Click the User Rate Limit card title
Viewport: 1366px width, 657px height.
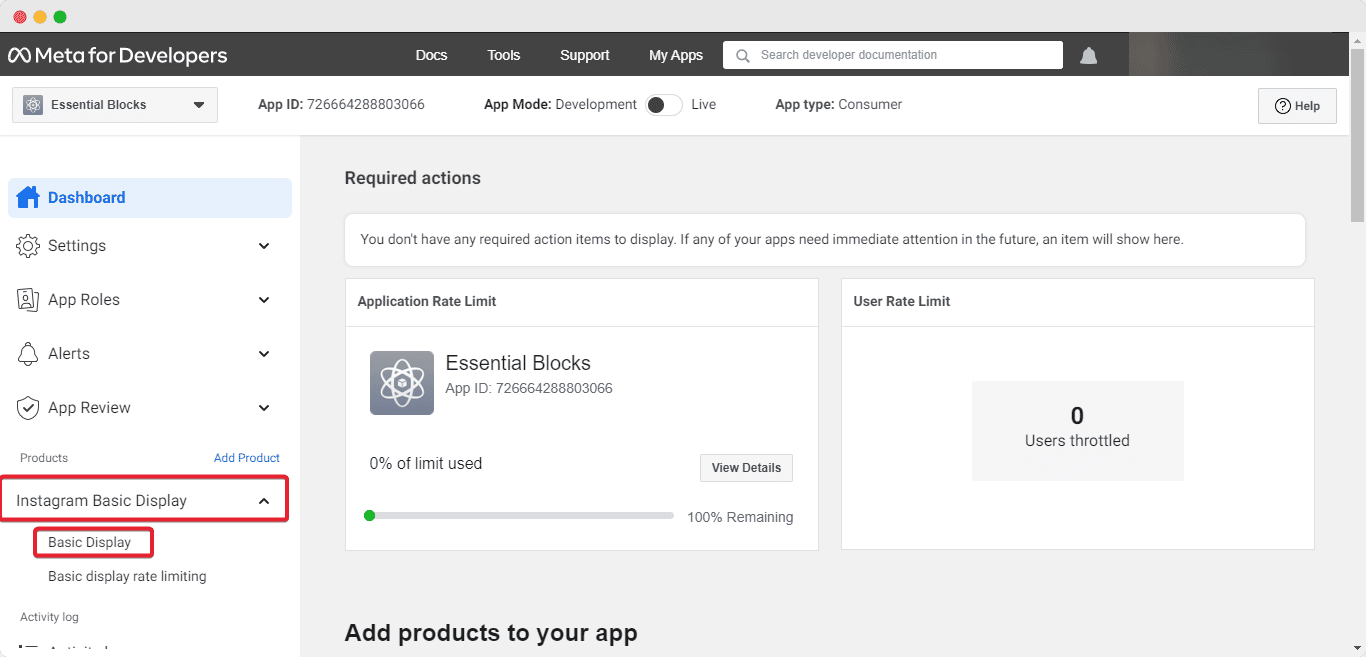902,301
